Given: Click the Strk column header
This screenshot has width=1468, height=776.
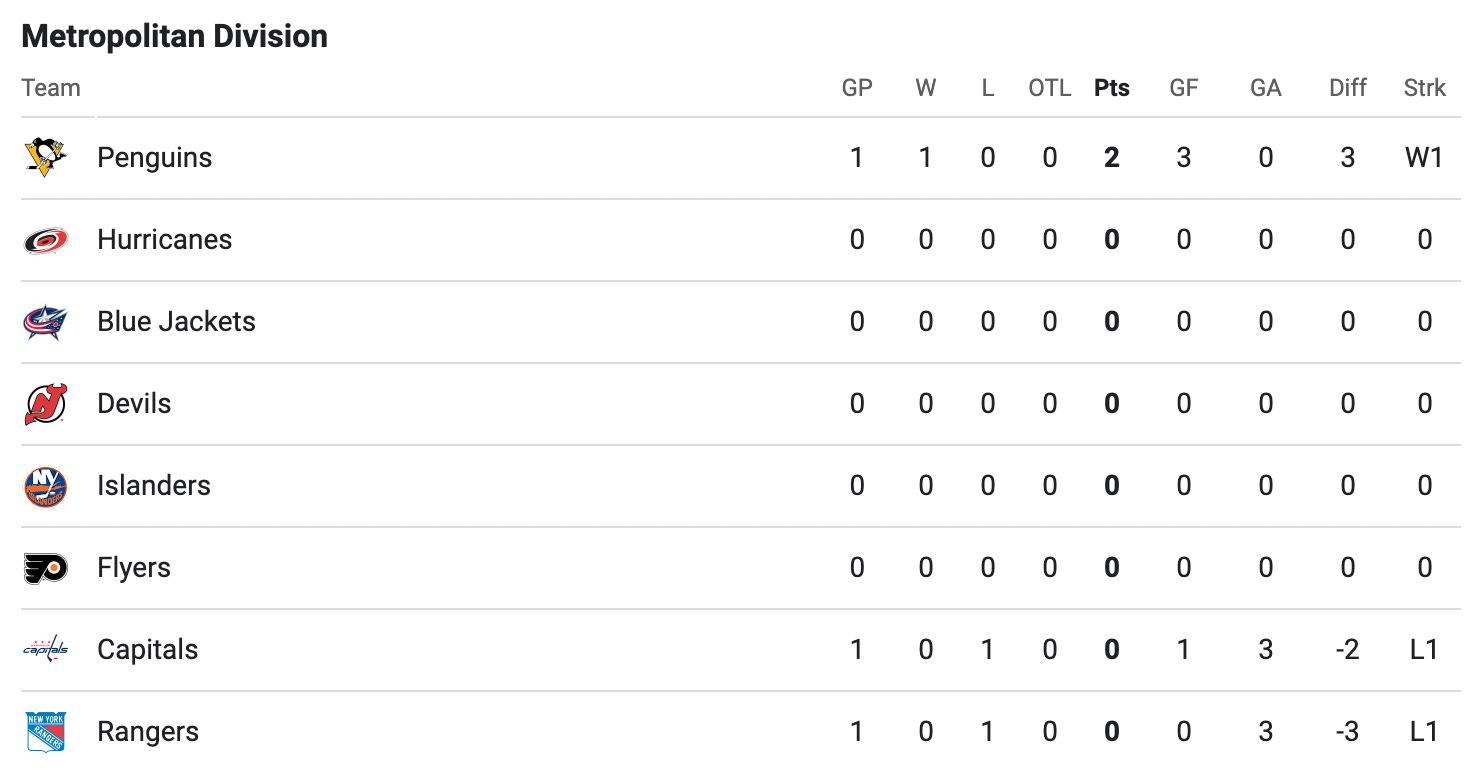Looking at the screenshot, I should coord(1425,88).
